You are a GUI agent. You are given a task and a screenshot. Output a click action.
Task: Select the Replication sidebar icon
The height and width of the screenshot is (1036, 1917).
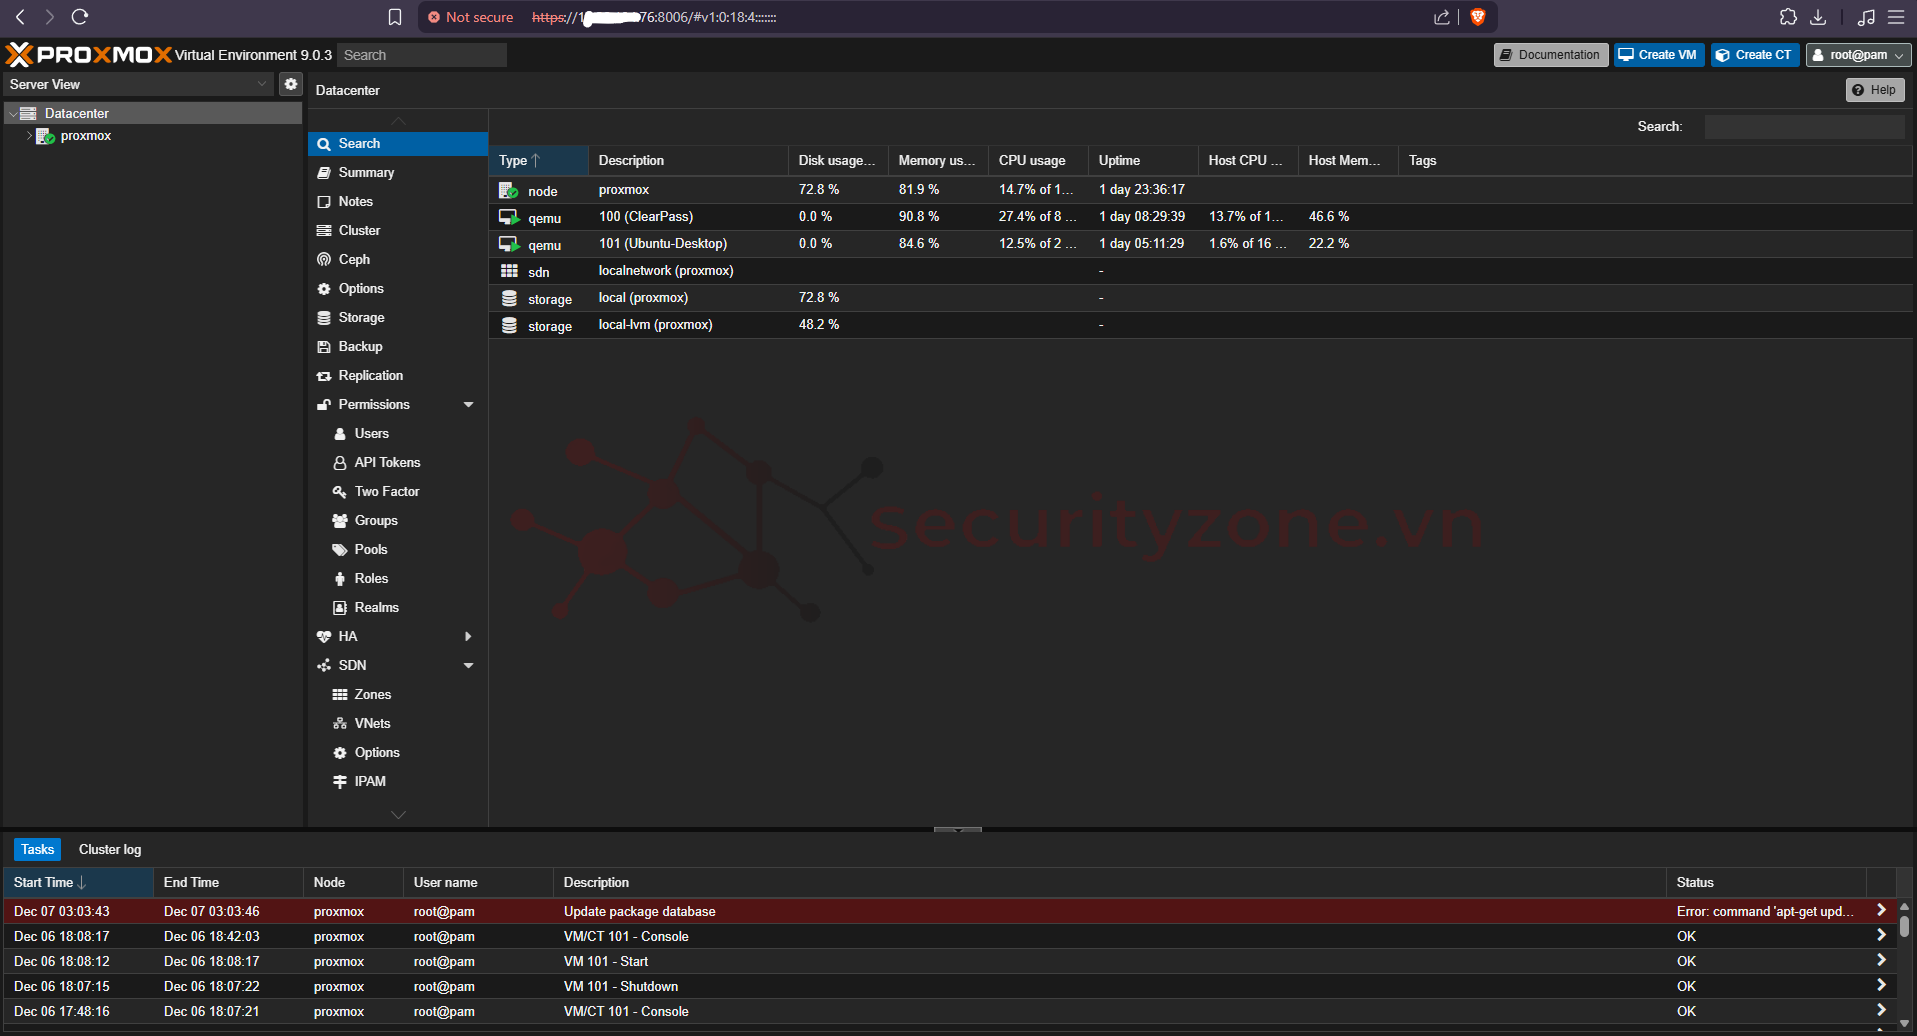click(x=324, y=375)
